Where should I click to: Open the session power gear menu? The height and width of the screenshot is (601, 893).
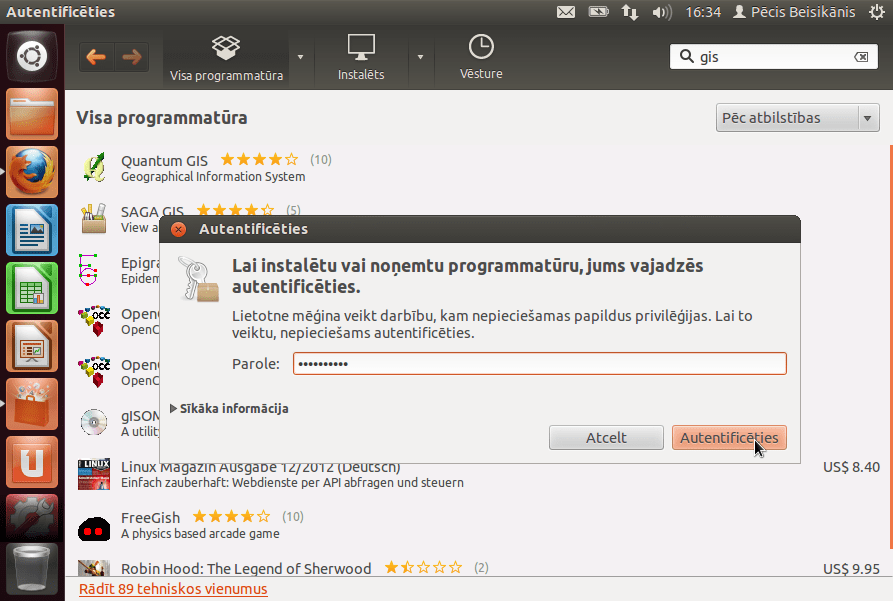(876, 12)
